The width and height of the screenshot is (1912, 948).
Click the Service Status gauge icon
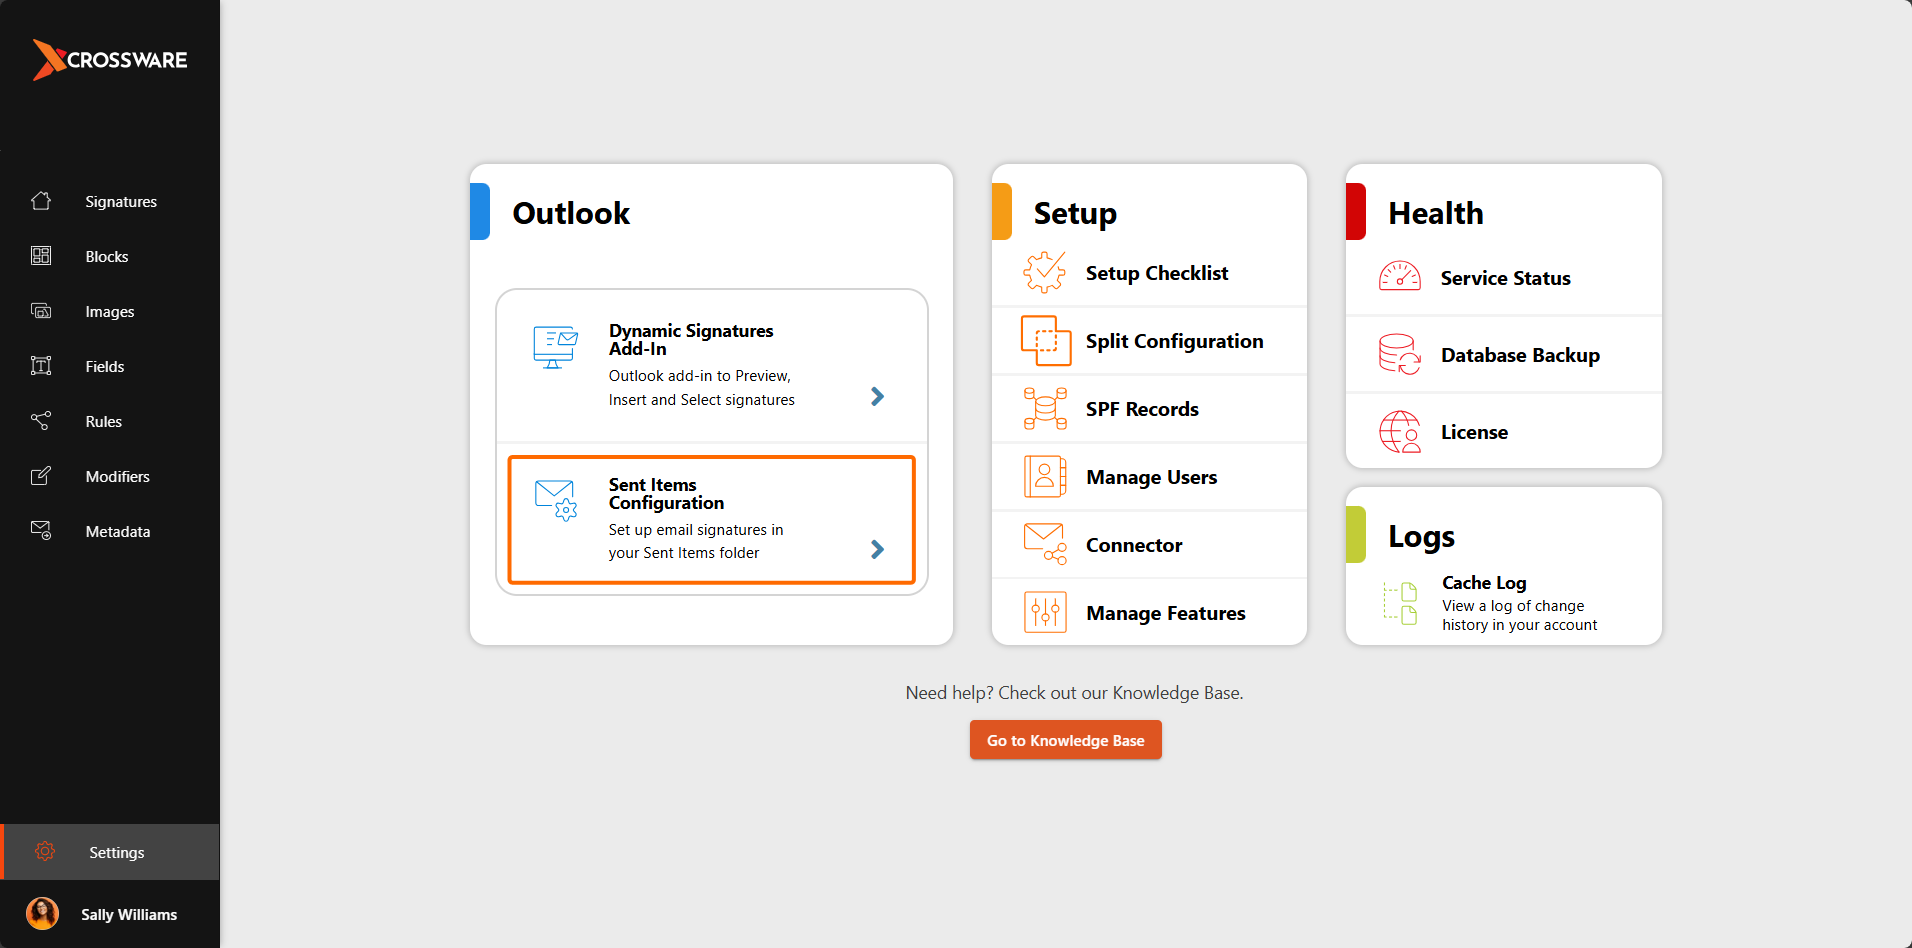coord(1400,277)
